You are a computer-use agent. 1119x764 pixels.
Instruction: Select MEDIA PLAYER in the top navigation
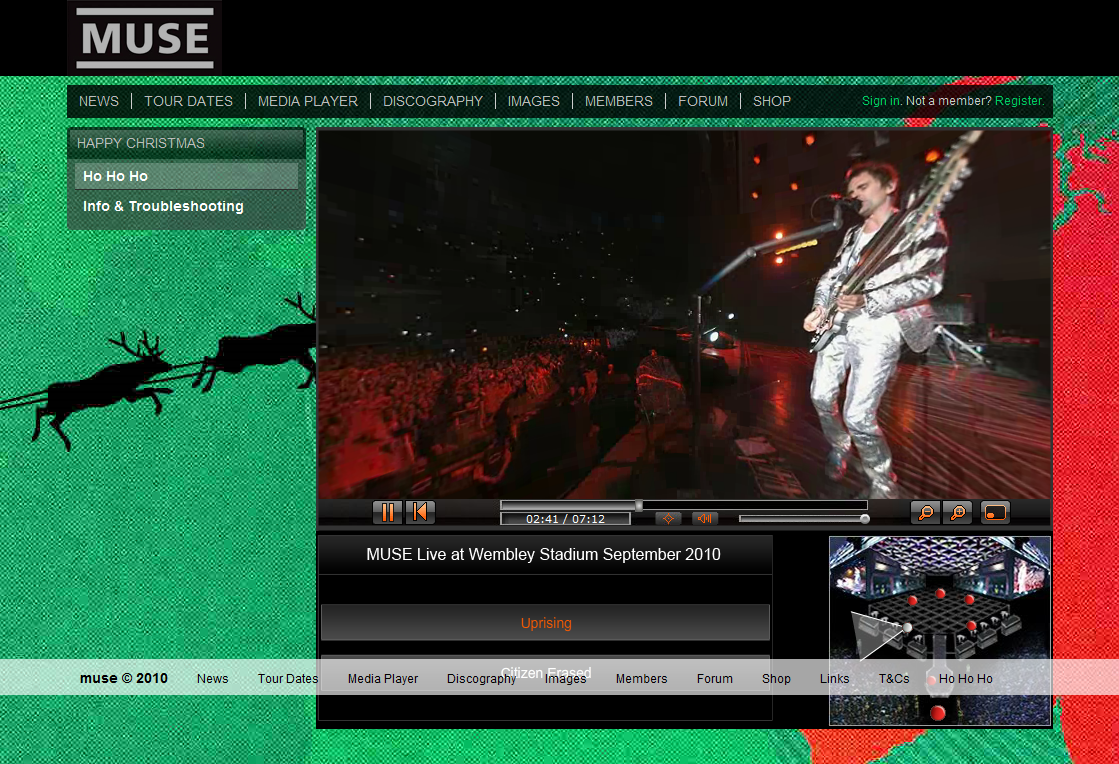pos(308,101)
